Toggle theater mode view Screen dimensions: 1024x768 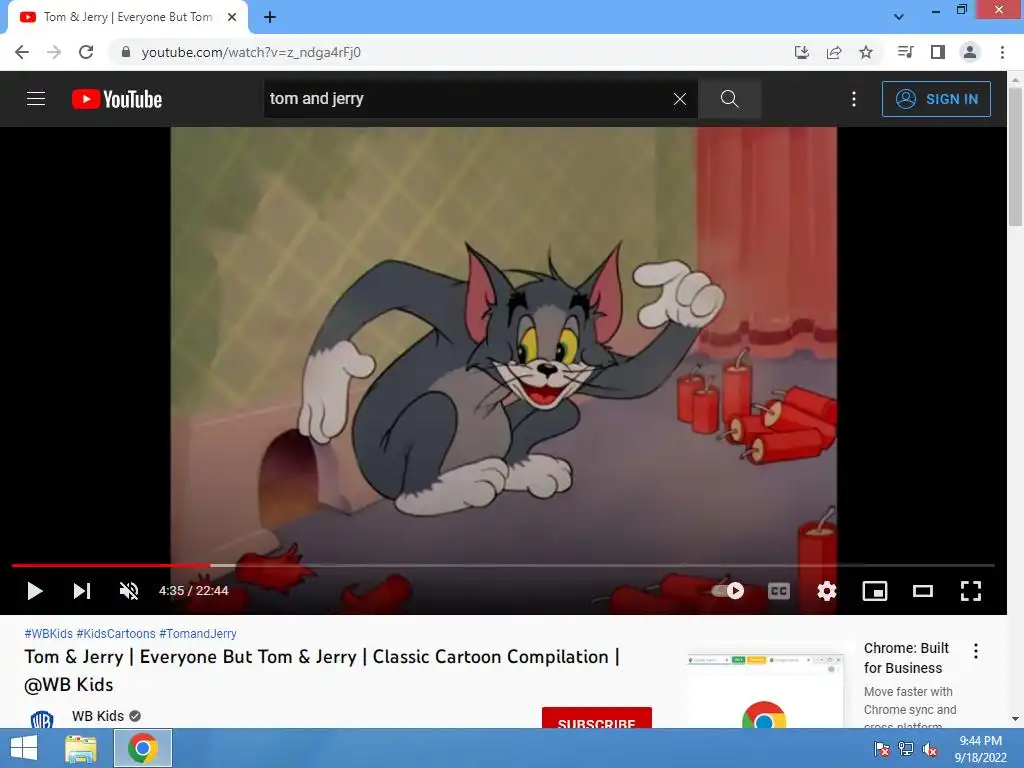tap(923, 591)
